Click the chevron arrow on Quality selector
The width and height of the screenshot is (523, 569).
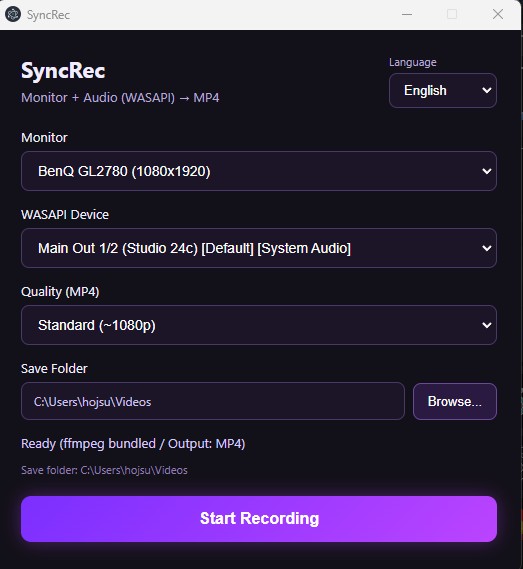(487, 325)
